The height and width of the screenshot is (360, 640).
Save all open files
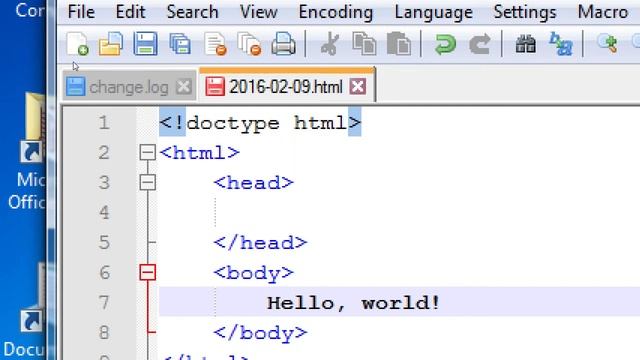[180, 44]
